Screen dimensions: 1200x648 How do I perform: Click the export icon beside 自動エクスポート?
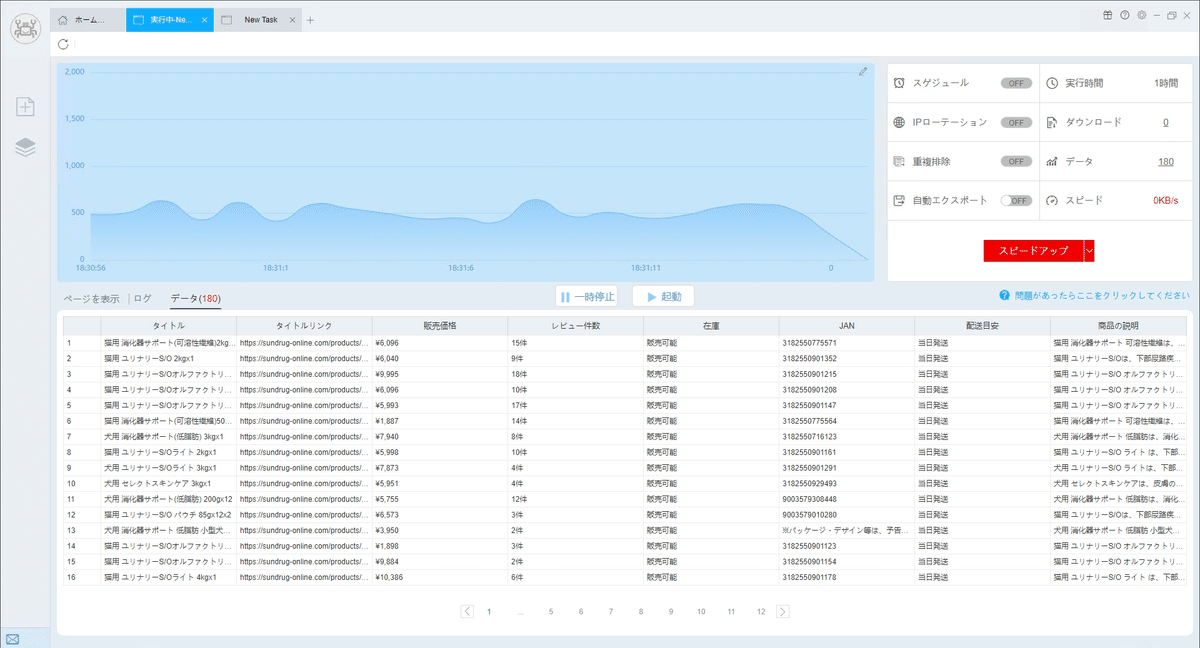tap(900, 200)
